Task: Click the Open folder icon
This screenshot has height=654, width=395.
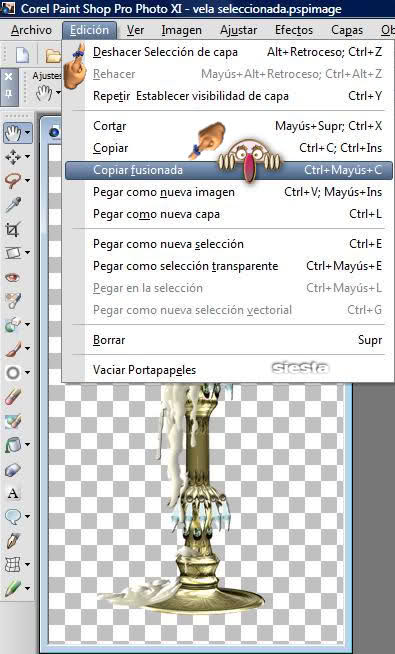Action: [x=53, y=55]
